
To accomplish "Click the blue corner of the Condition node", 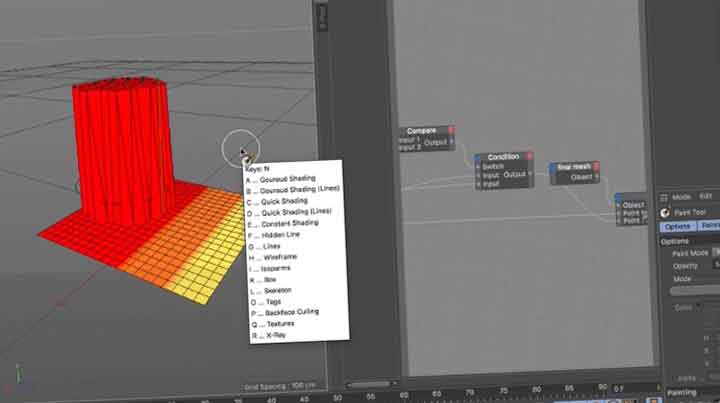I will click(479, 158).
